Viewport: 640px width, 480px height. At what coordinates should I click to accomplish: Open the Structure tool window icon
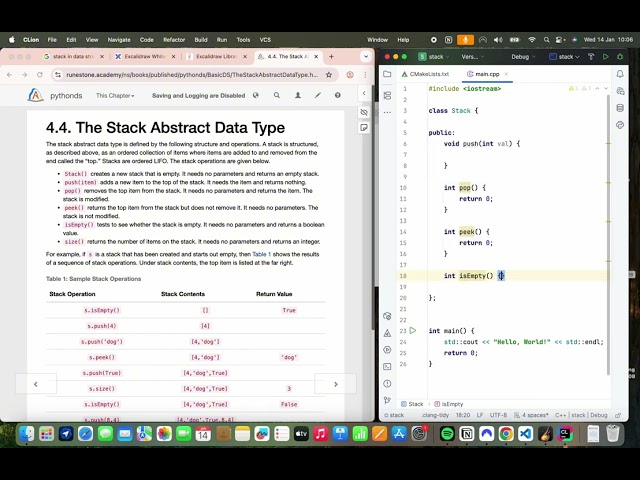(x=387, y=96)
